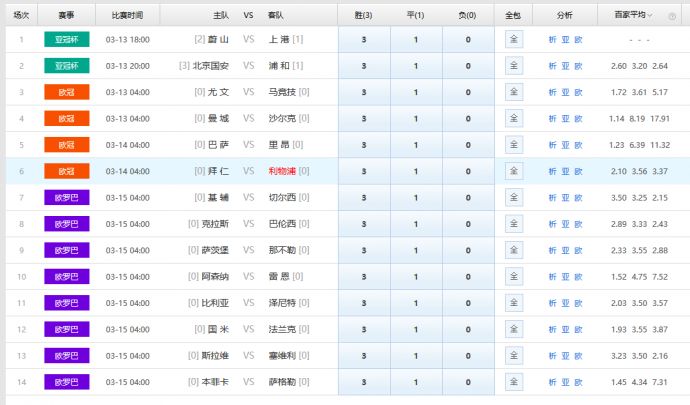Pick 平 1 for match 12 国米
690x405 pixels.
click(x=416, y=329)
